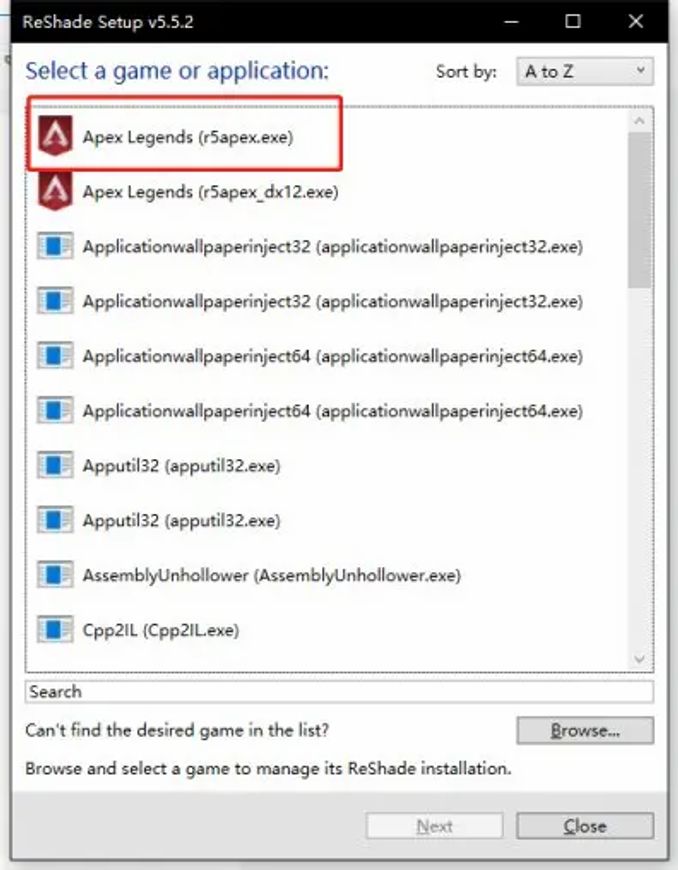Viewport: 678px width, 870px height.
Task: Click the vertical scrollbar thumb
Action: 640,210
